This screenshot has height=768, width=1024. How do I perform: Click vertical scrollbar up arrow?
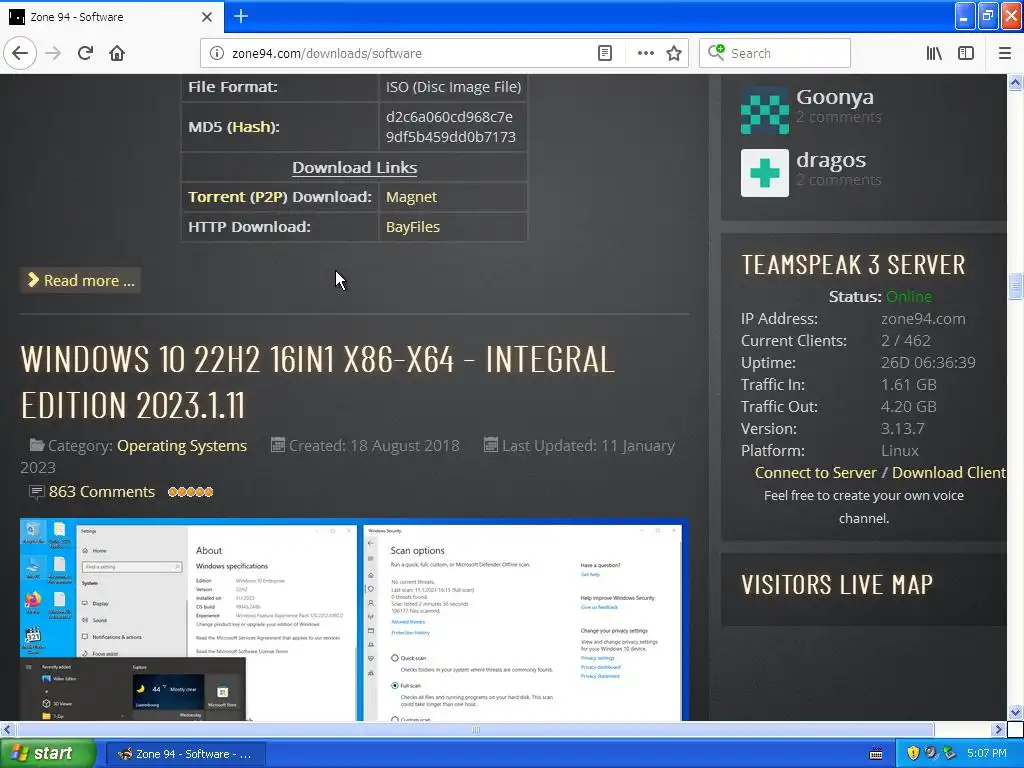pos(1015,82)
